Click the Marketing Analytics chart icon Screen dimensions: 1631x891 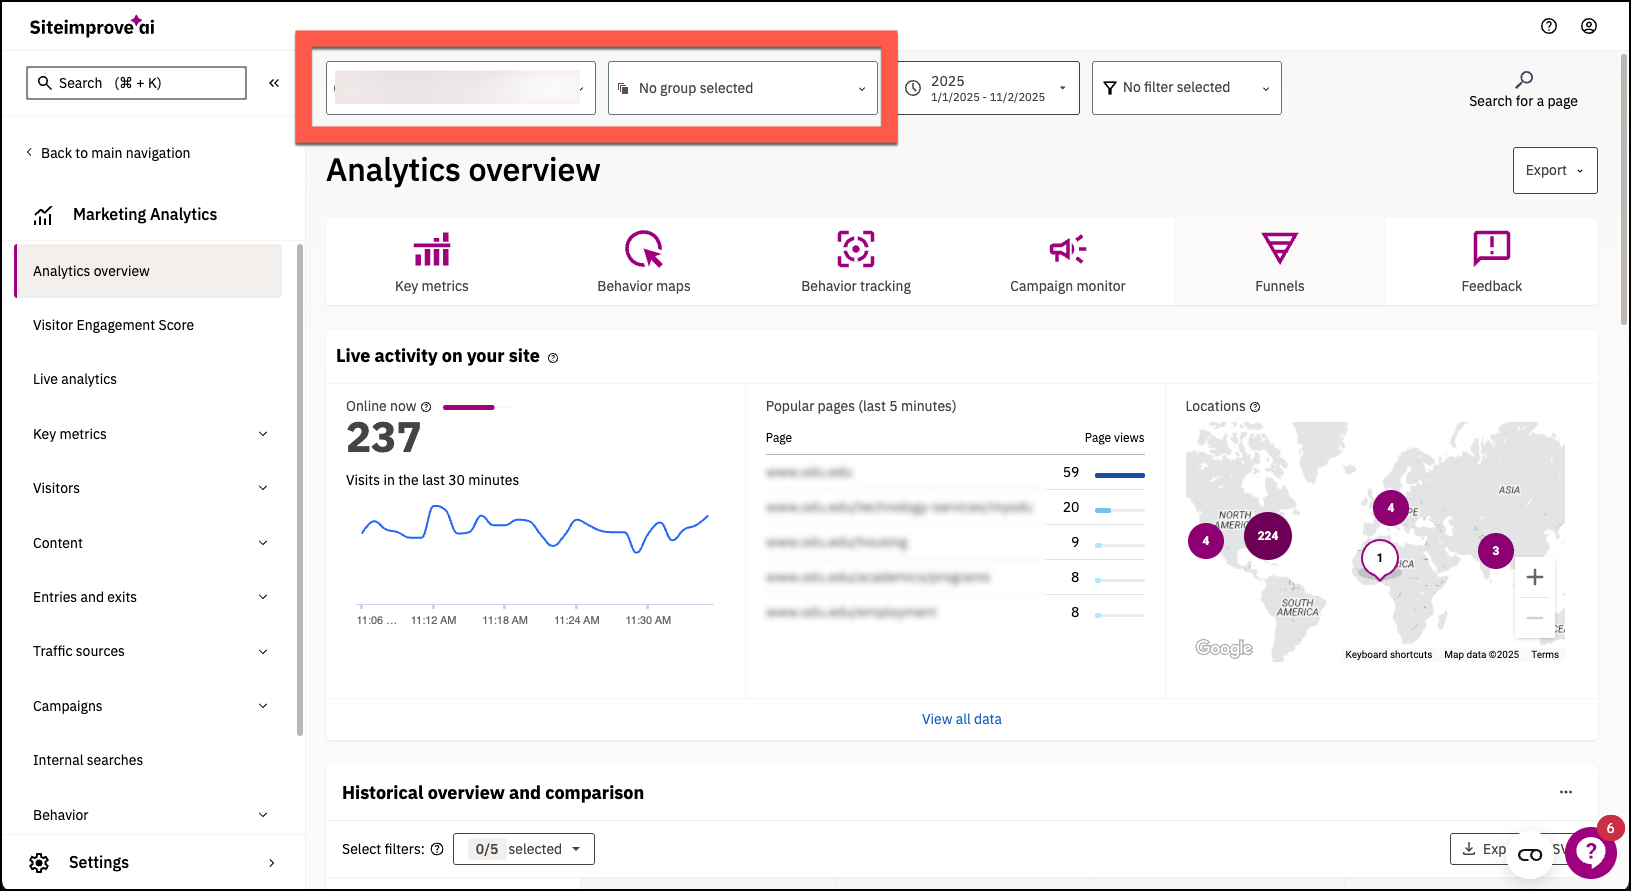[x=43, y=215]
